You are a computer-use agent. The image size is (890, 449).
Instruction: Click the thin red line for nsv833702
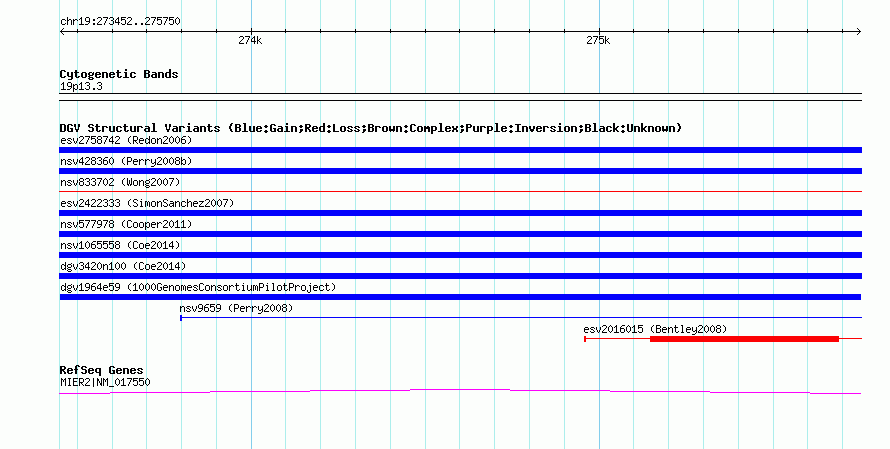click(x=460, y=192)
